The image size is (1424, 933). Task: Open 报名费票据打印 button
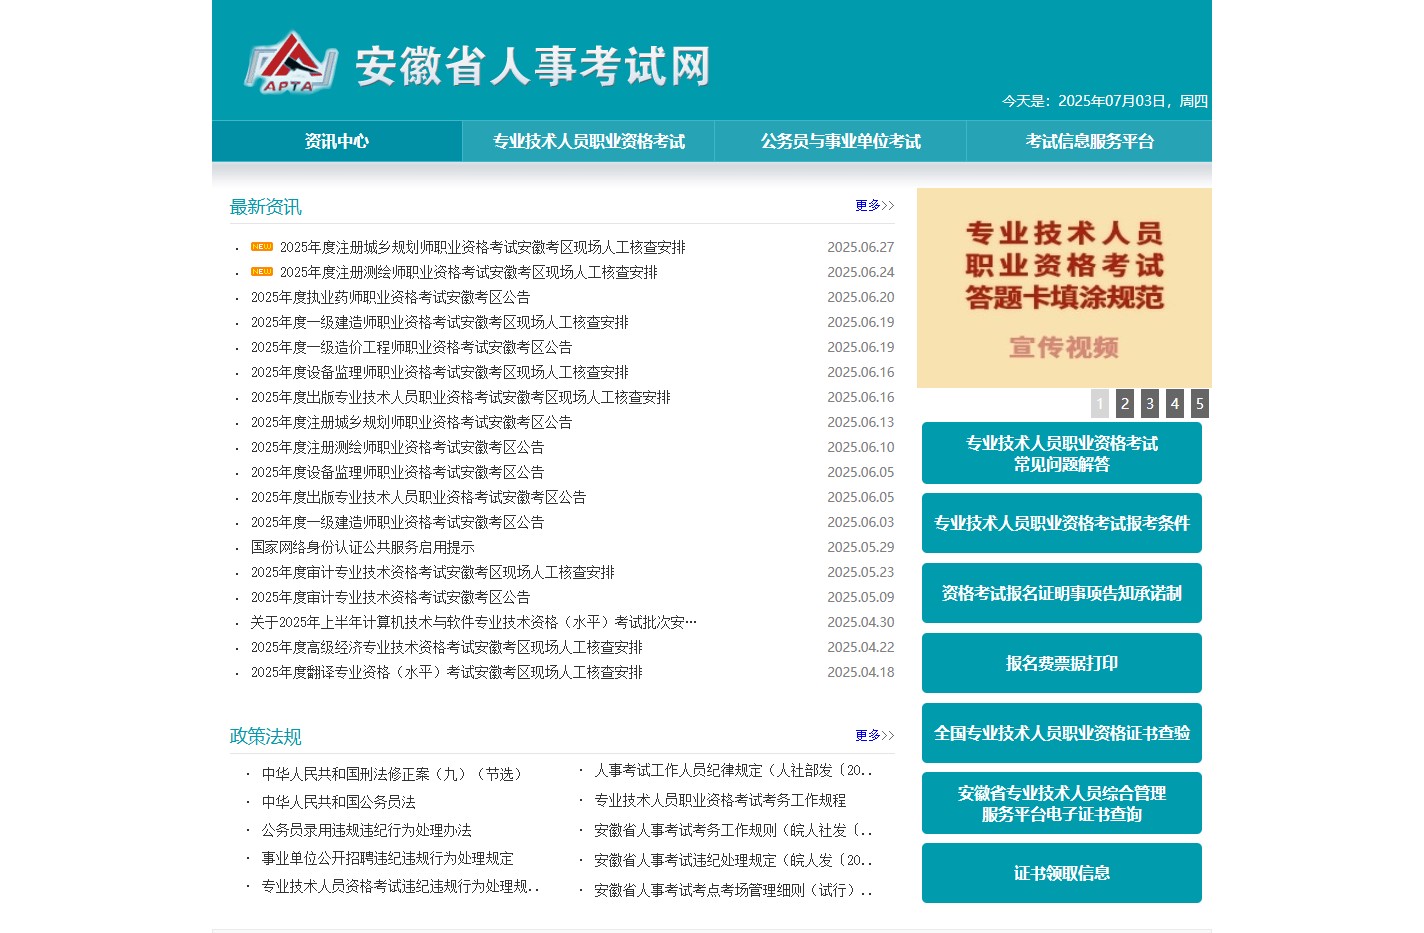1062,663
